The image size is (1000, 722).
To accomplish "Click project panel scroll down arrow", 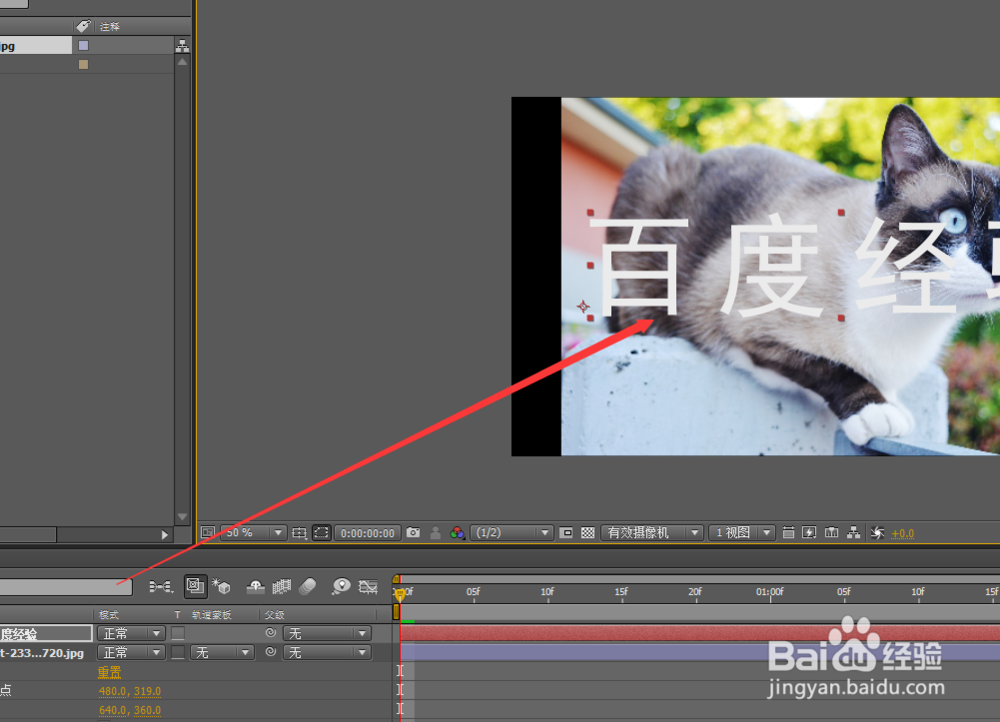I will click(x=182, y=517).
